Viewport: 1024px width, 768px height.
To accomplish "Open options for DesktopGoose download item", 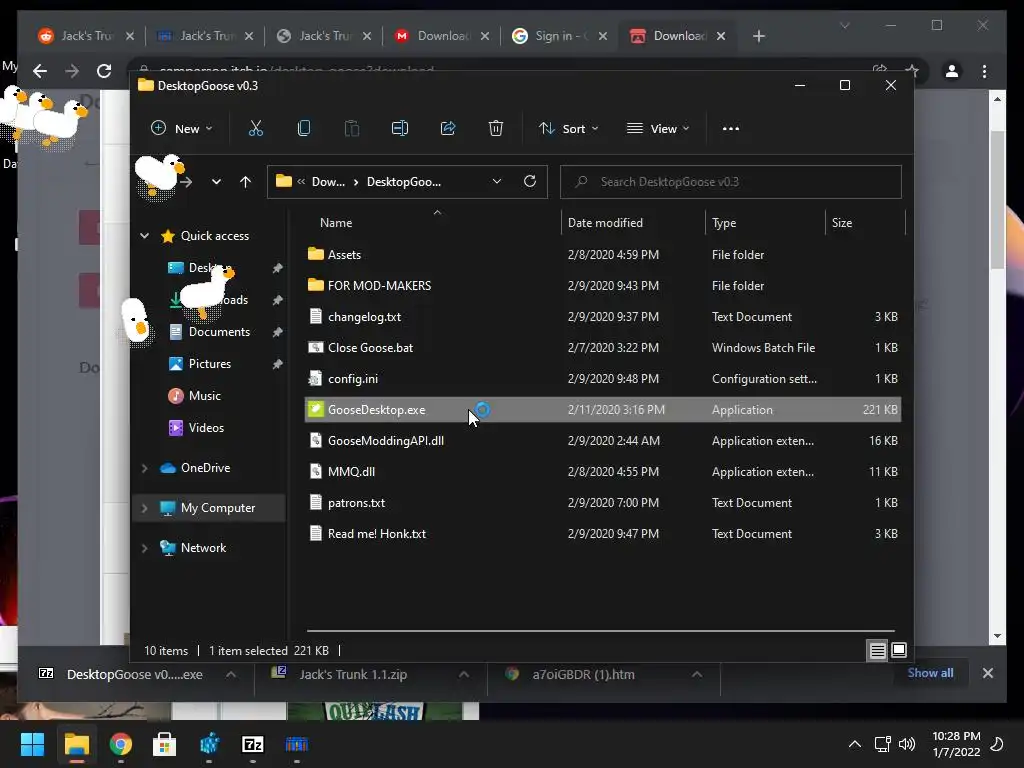I will pos(231,674).
